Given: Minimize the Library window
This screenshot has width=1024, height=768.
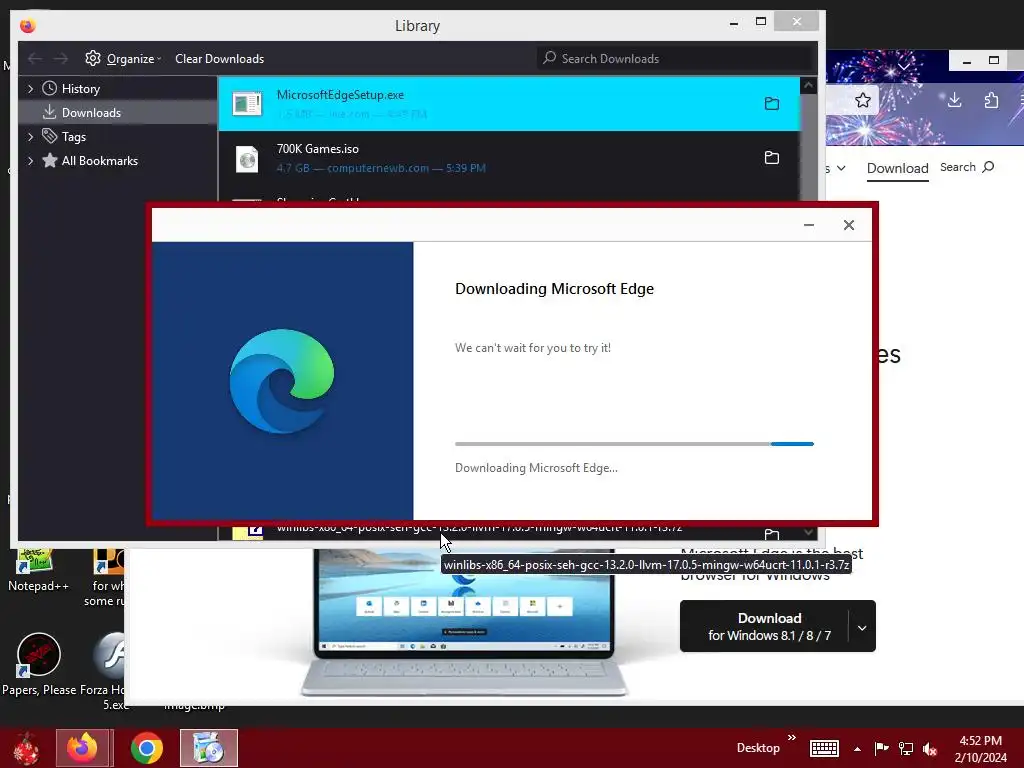Looking at the screenshot, I should coord(734,23).
